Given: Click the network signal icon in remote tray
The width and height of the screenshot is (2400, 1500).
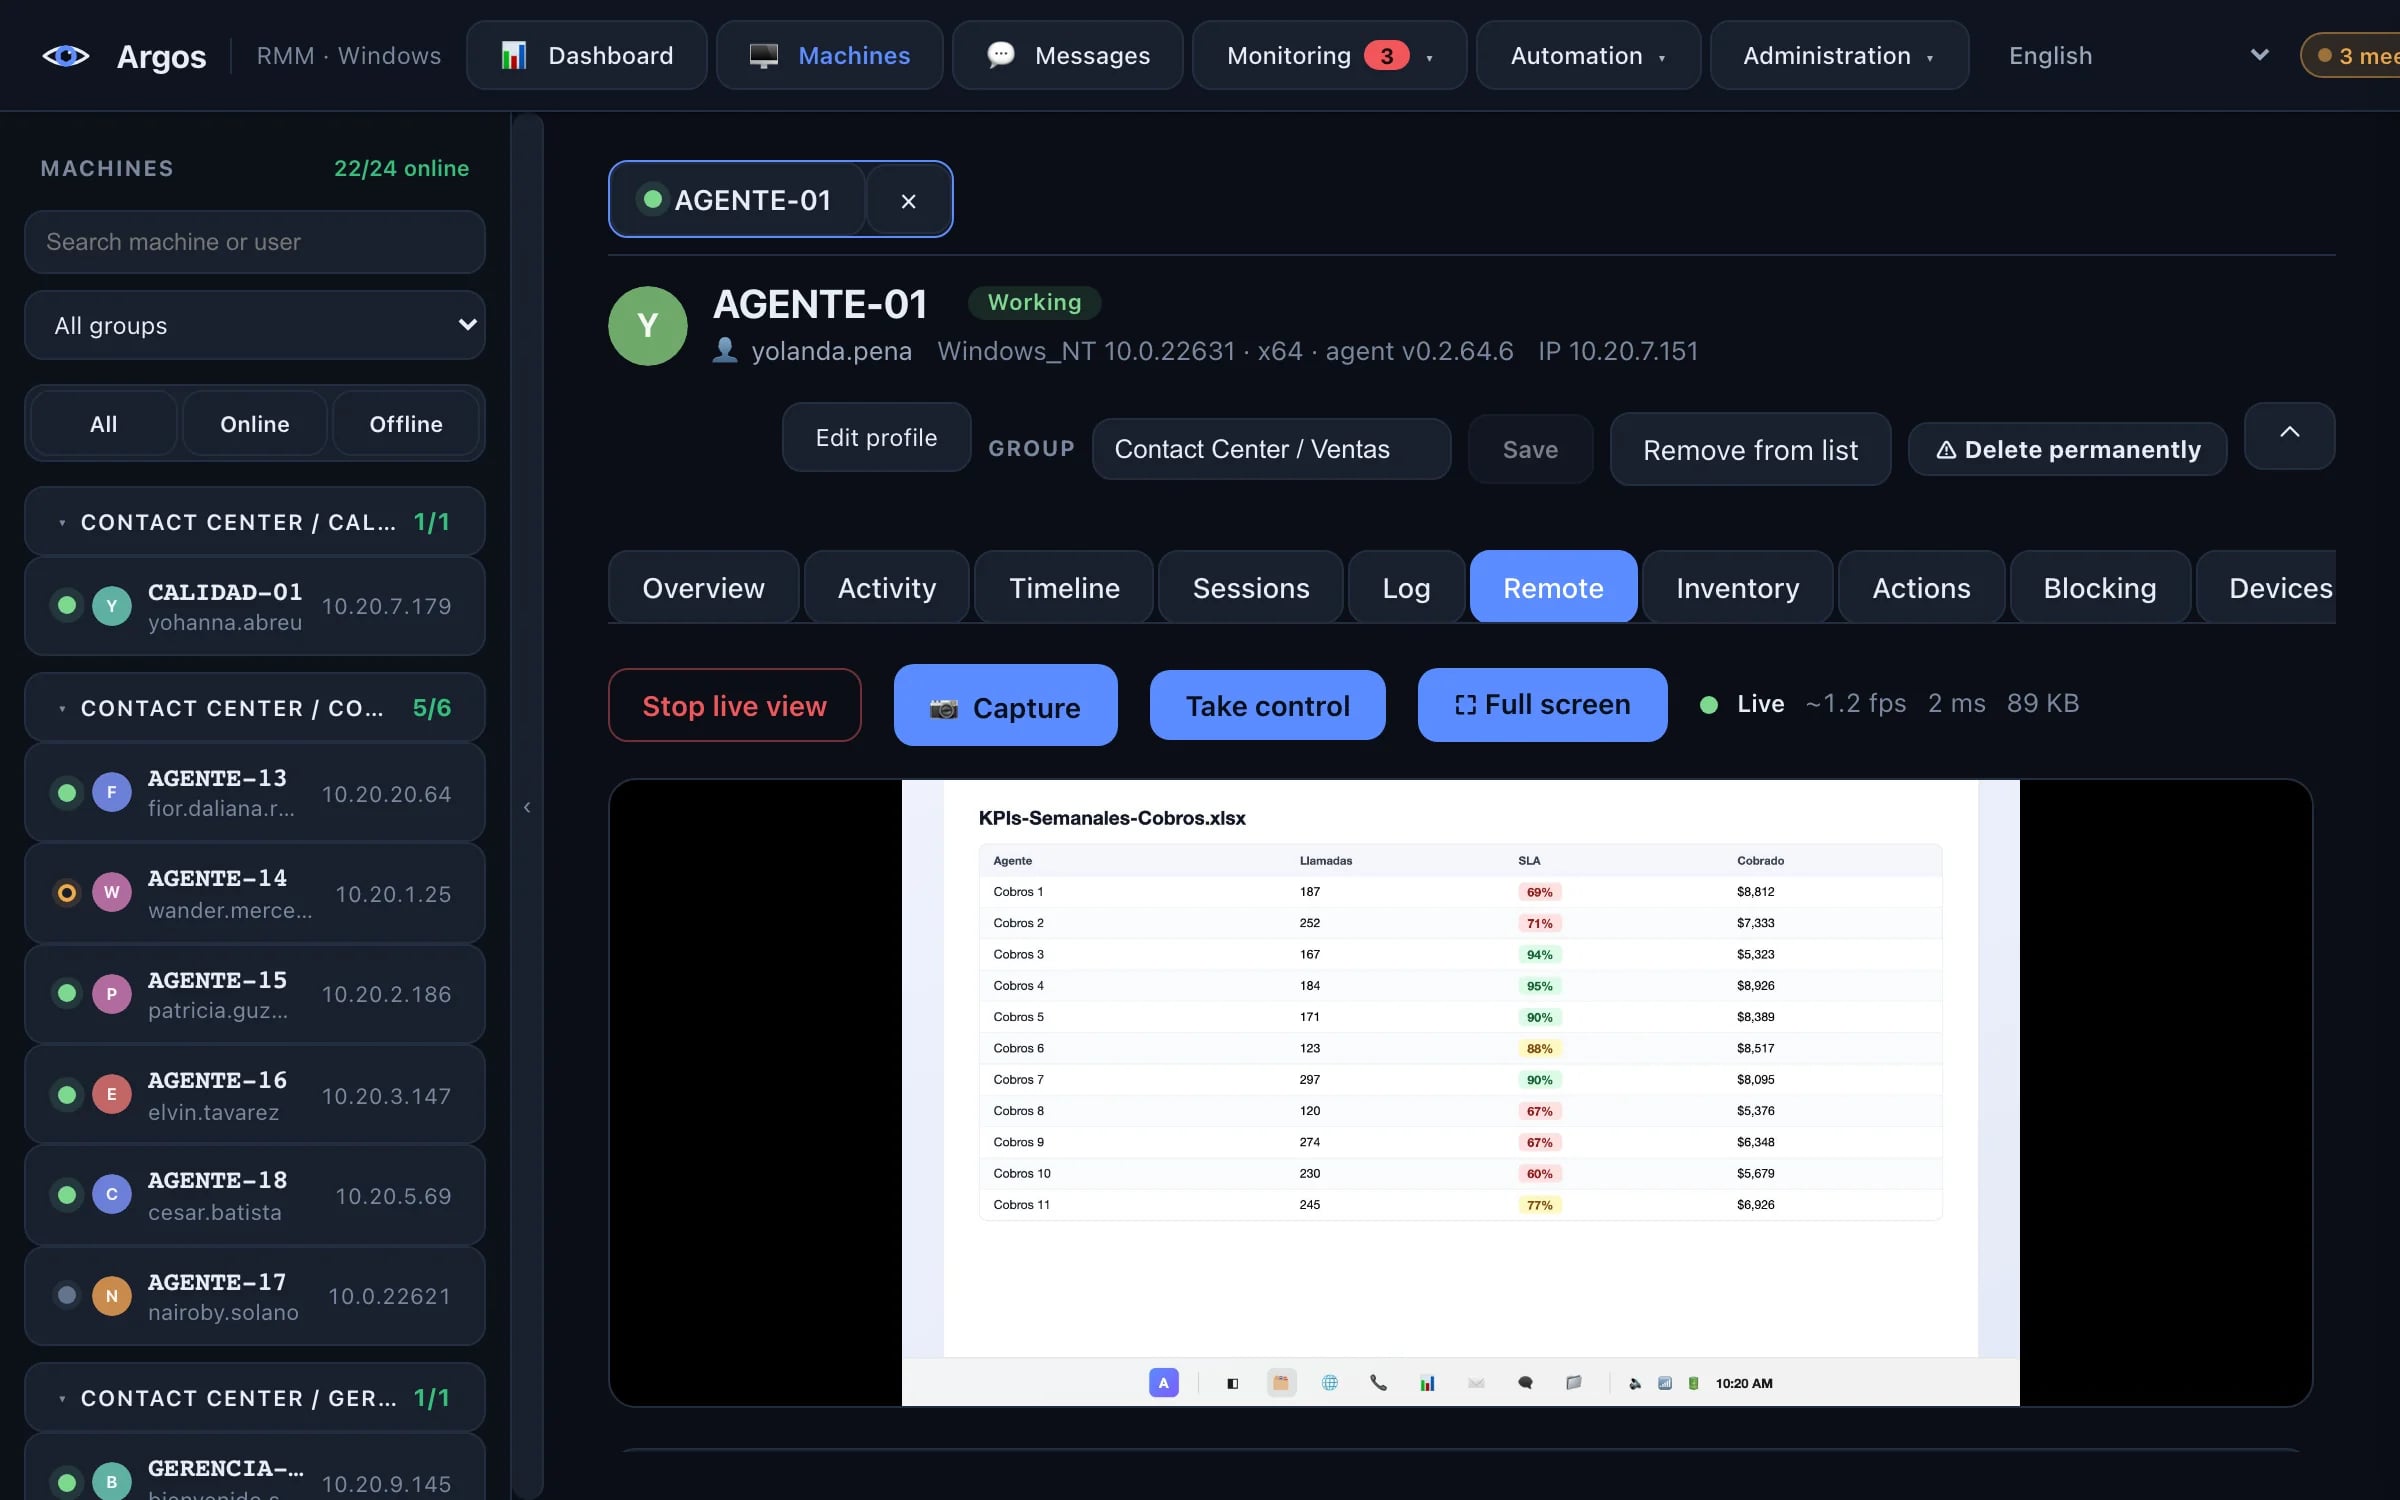Looking at the screenshot, I should tap(1664, 1383).
